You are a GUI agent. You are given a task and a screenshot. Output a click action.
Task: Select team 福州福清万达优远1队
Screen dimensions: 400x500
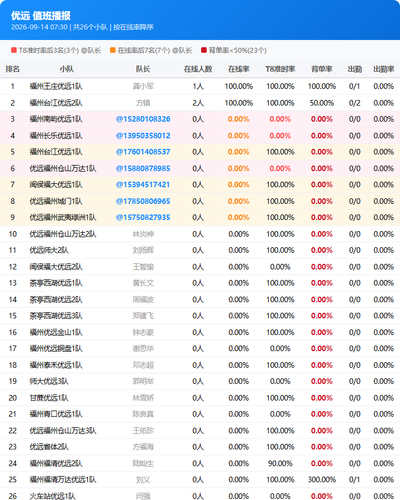tap(63, 480)
